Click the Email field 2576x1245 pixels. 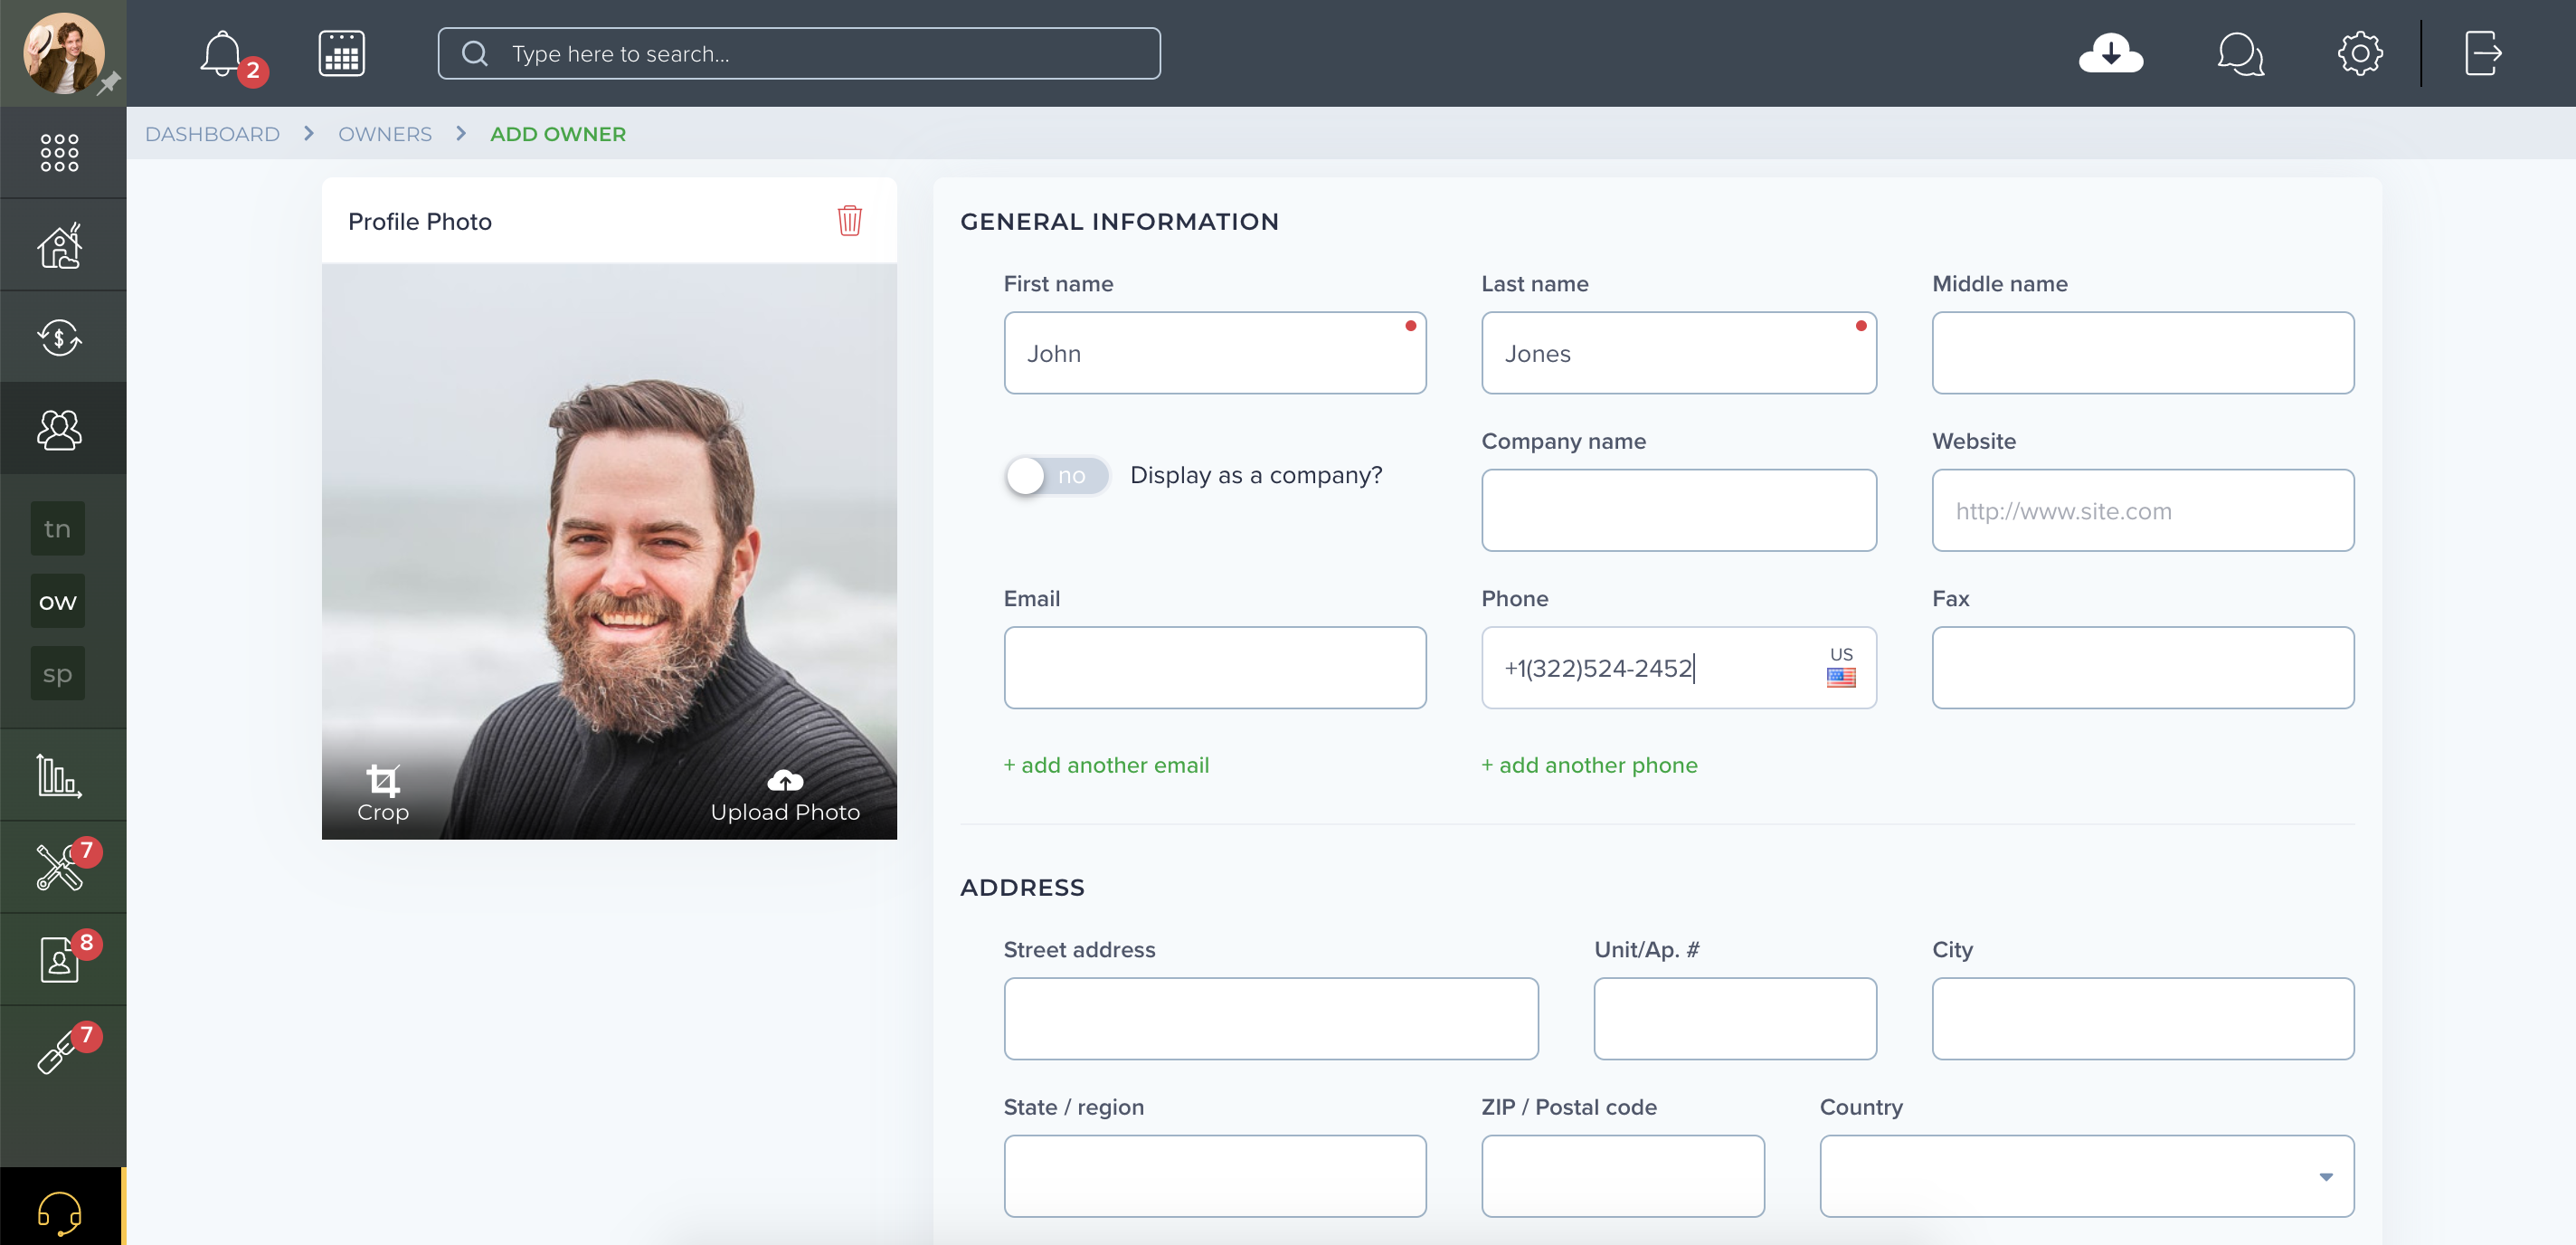pyautogui.click(x=1214, y=668)
